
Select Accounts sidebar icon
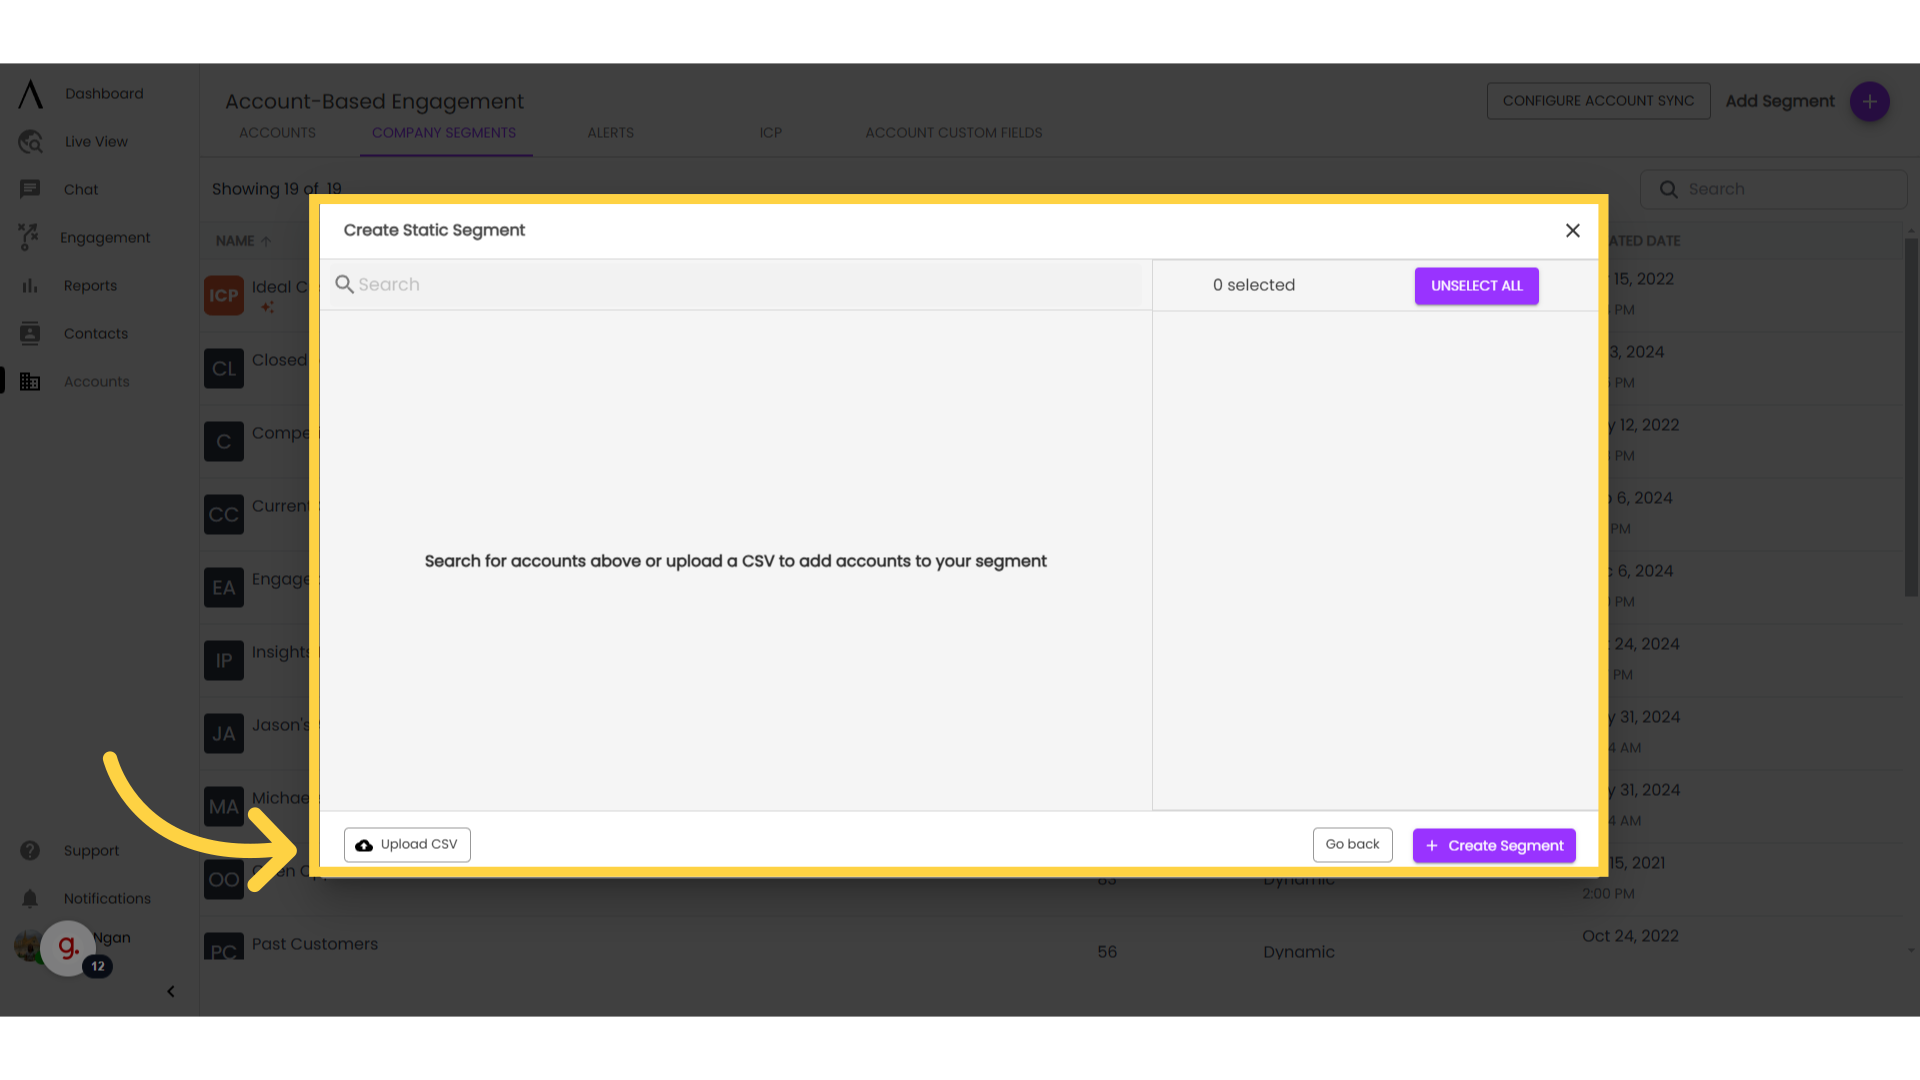(x=29, y=381)
